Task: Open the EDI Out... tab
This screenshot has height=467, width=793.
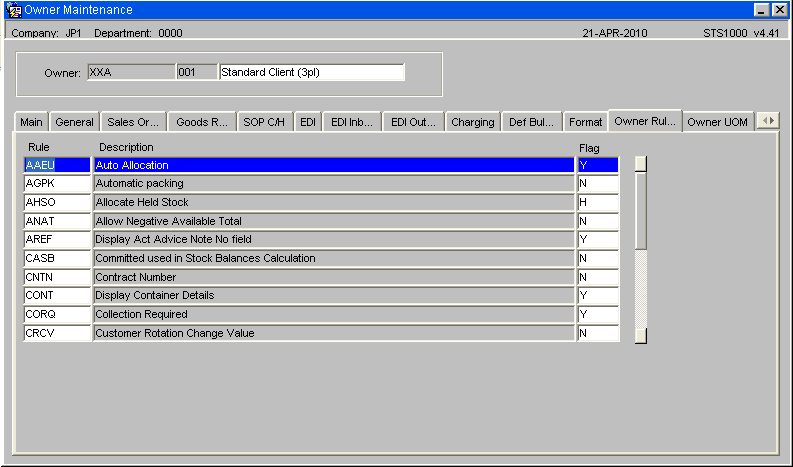Action: tap(413, 122)
